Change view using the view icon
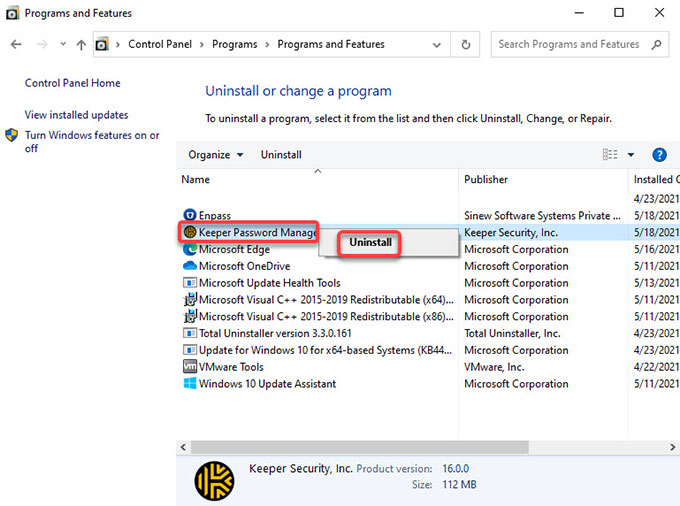Viewport: 680px width, 506px height. (610, 154)
